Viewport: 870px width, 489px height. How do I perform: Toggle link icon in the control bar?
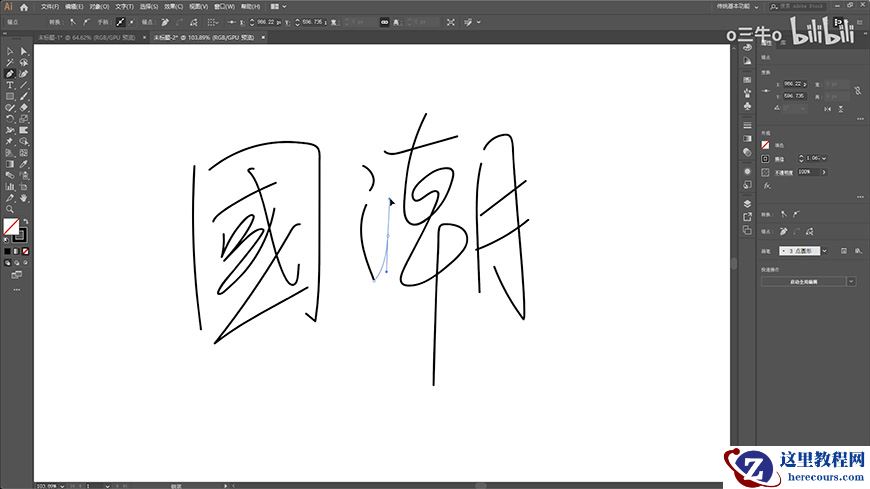tap(384, 22)
